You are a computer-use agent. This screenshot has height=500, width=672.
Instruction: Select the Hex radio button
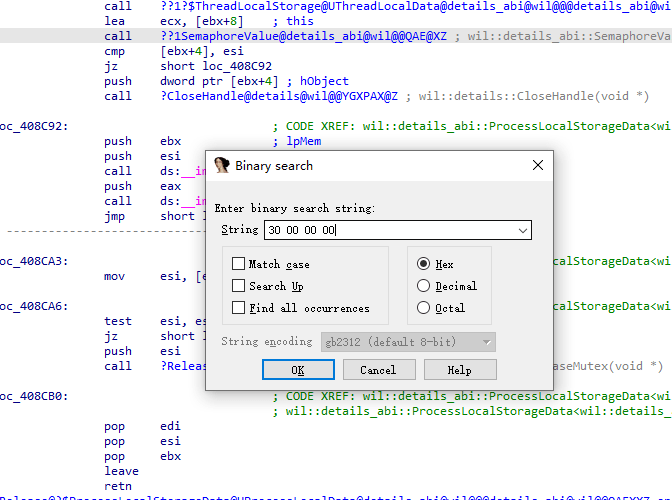coord(423,263)
